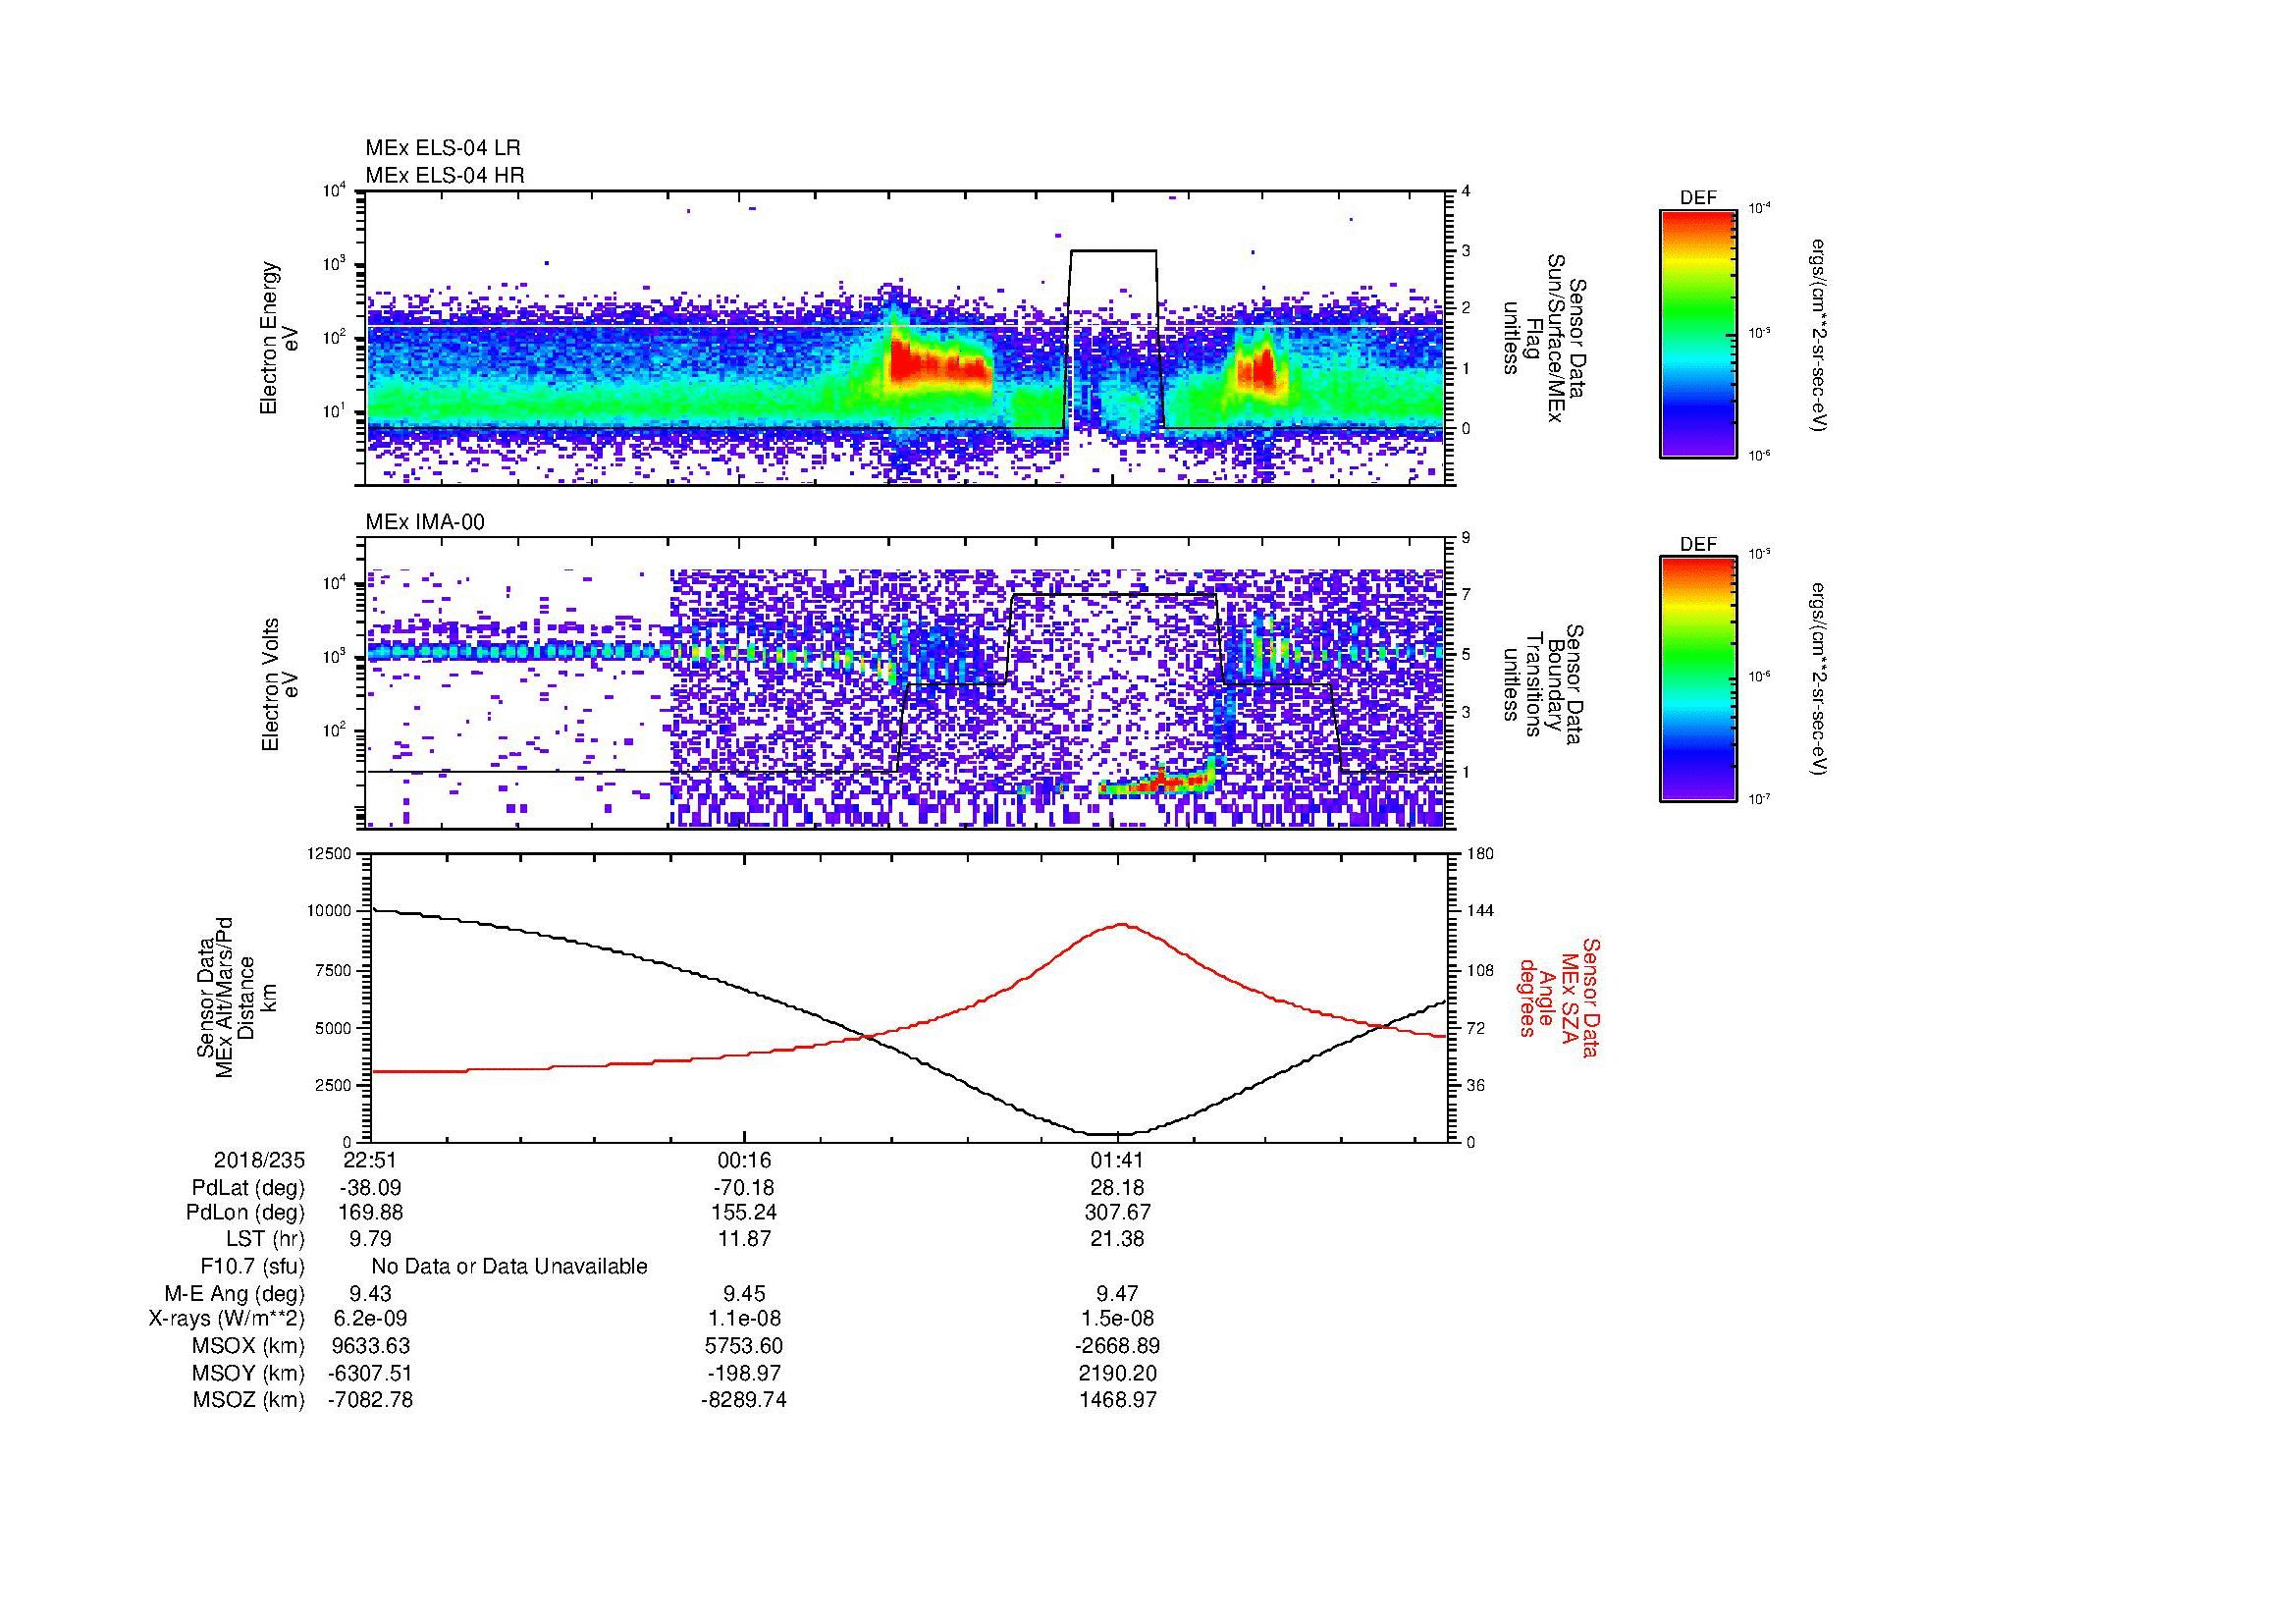Click the 144 degree SZA axis tick

coord(1480,911)
